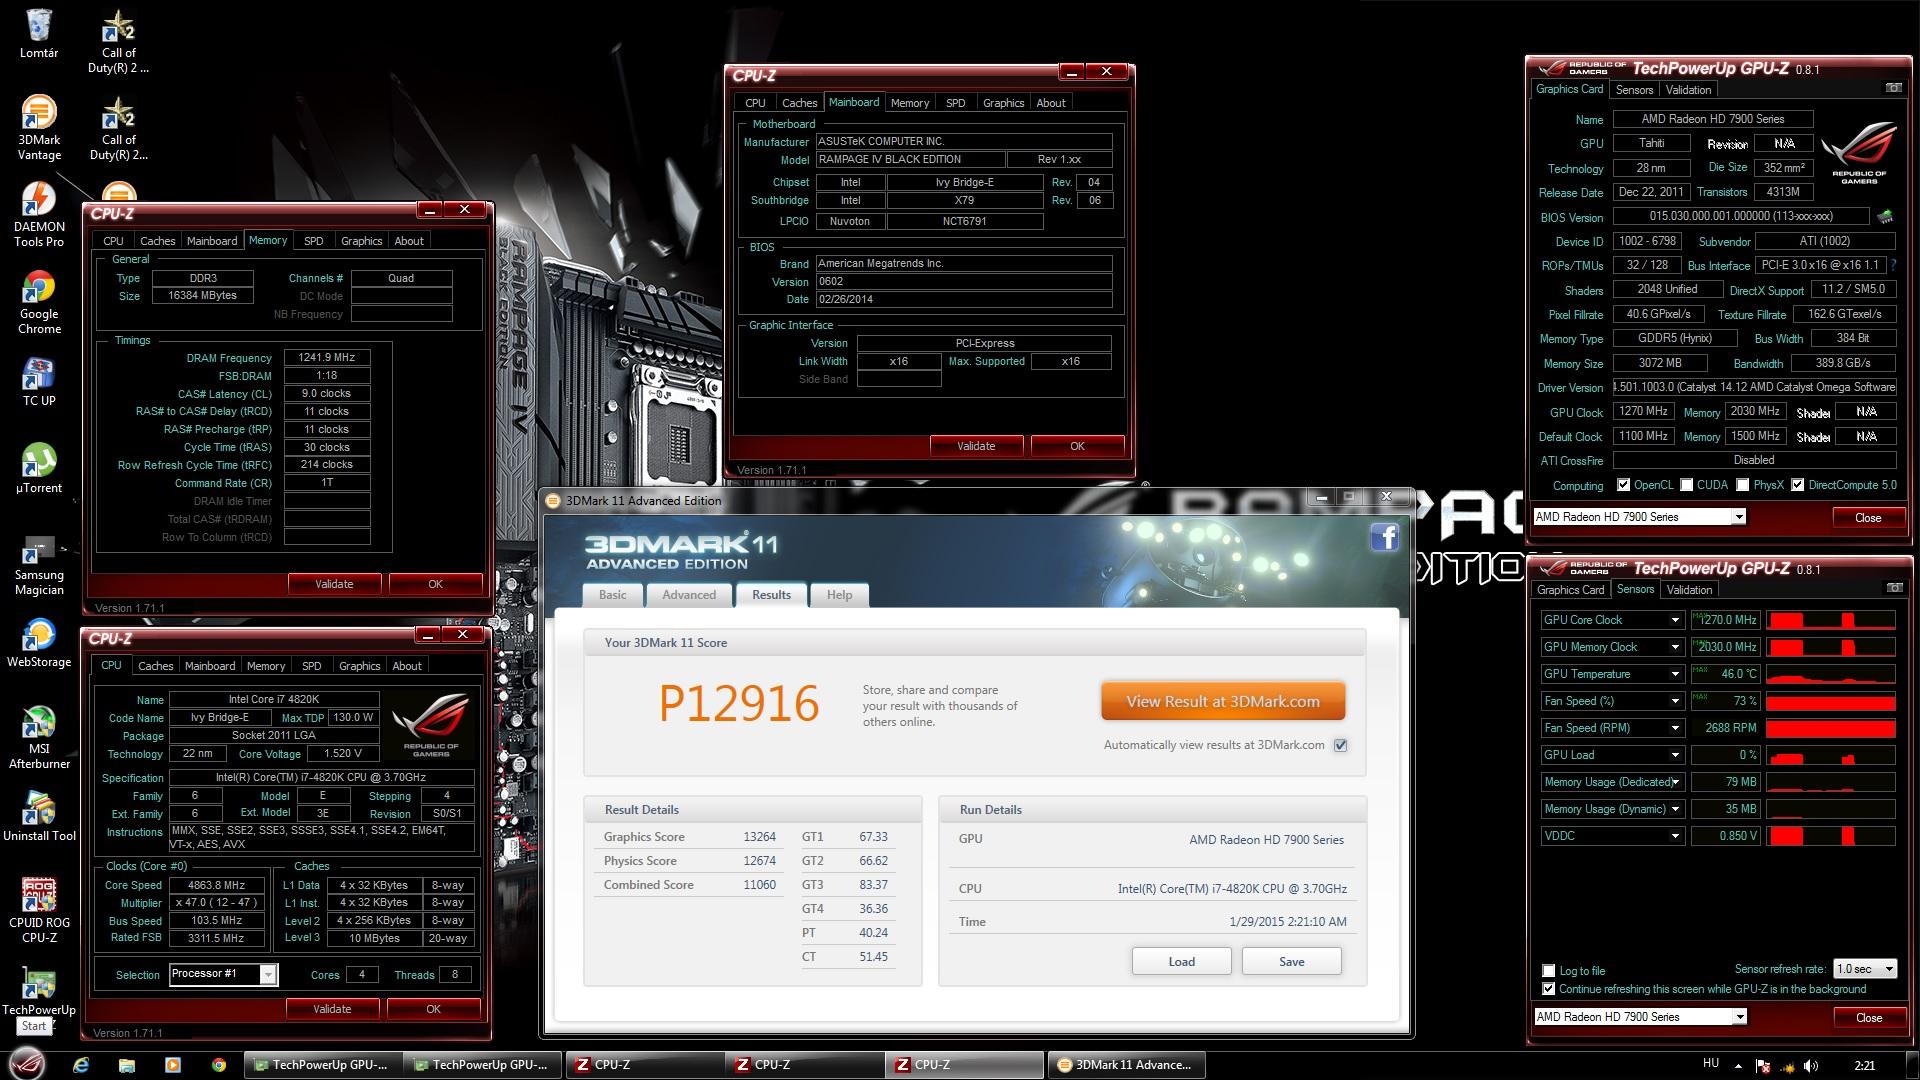Switch to the Advanced tab in 3DMark
The image size is (1920, 1080).
(689, 595)
